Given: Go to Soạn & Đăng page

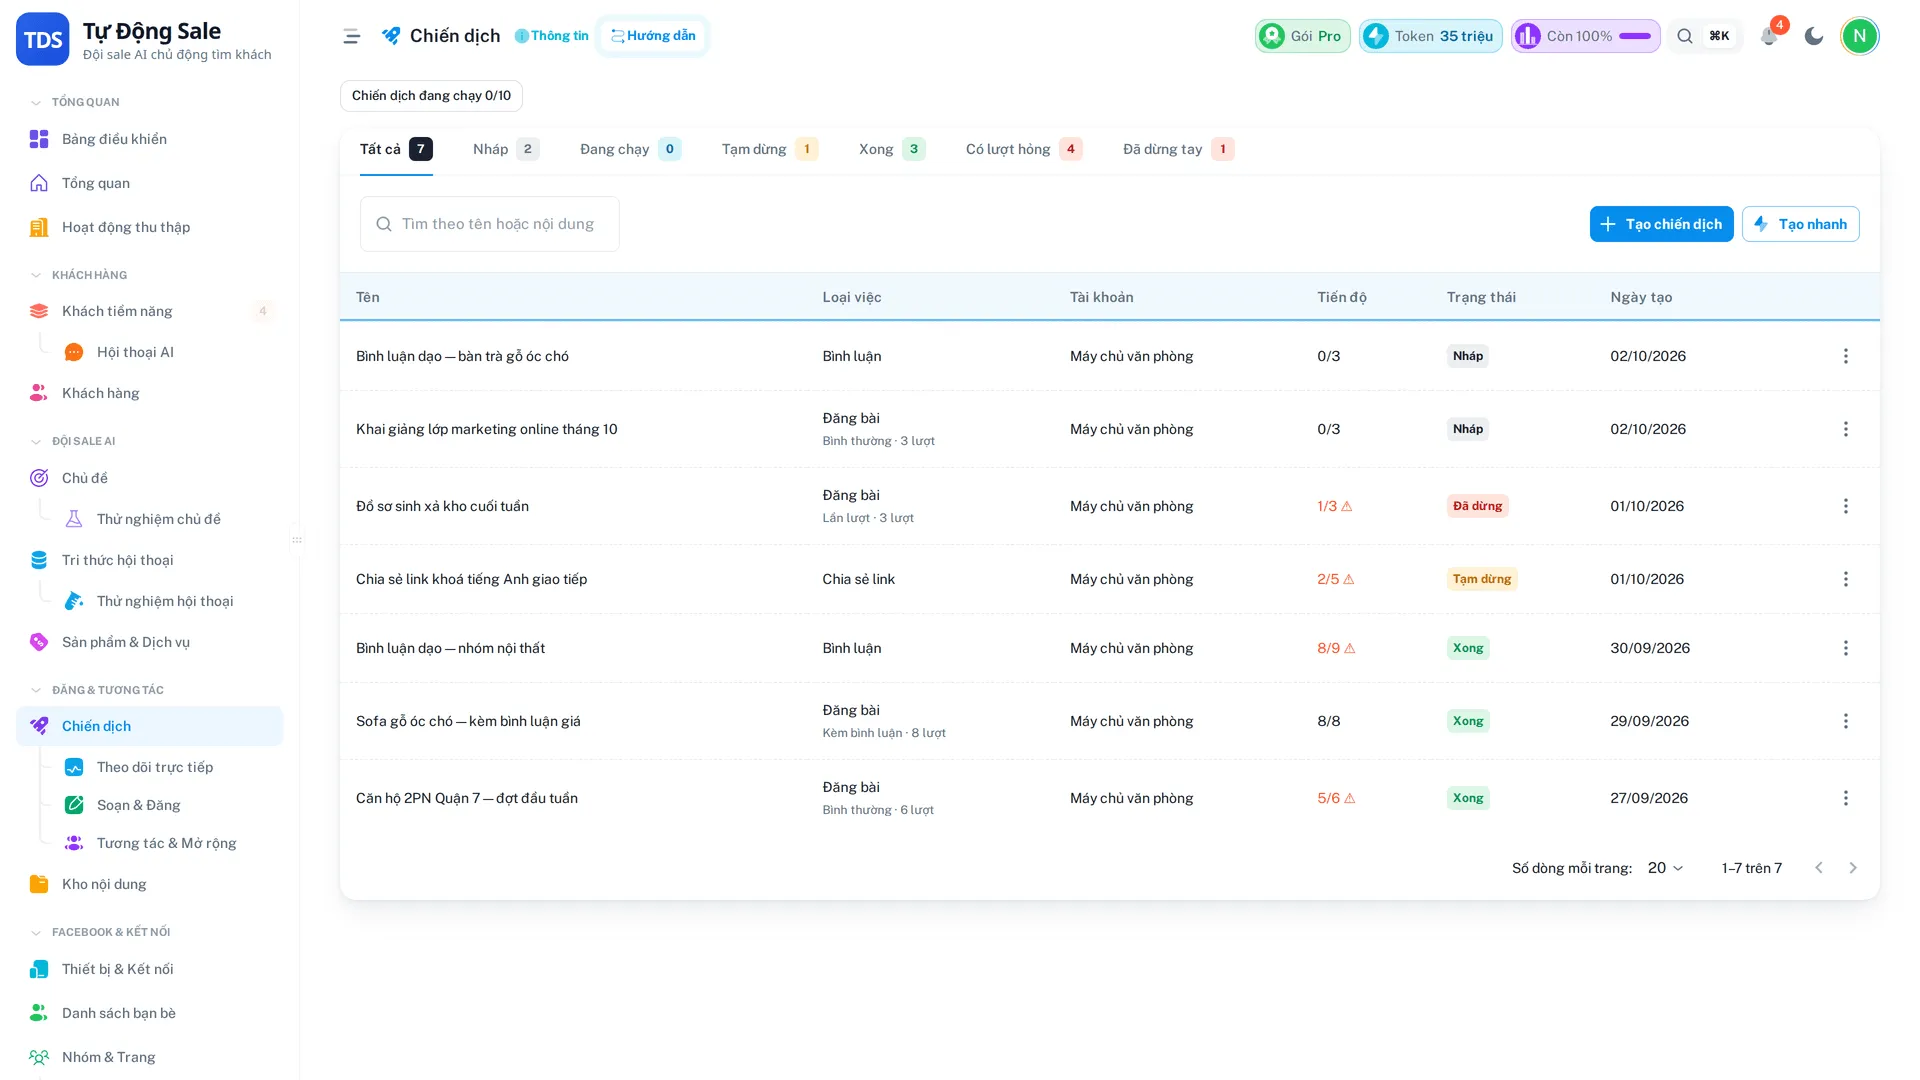Looking at the screenshot, I should [138, 805].
